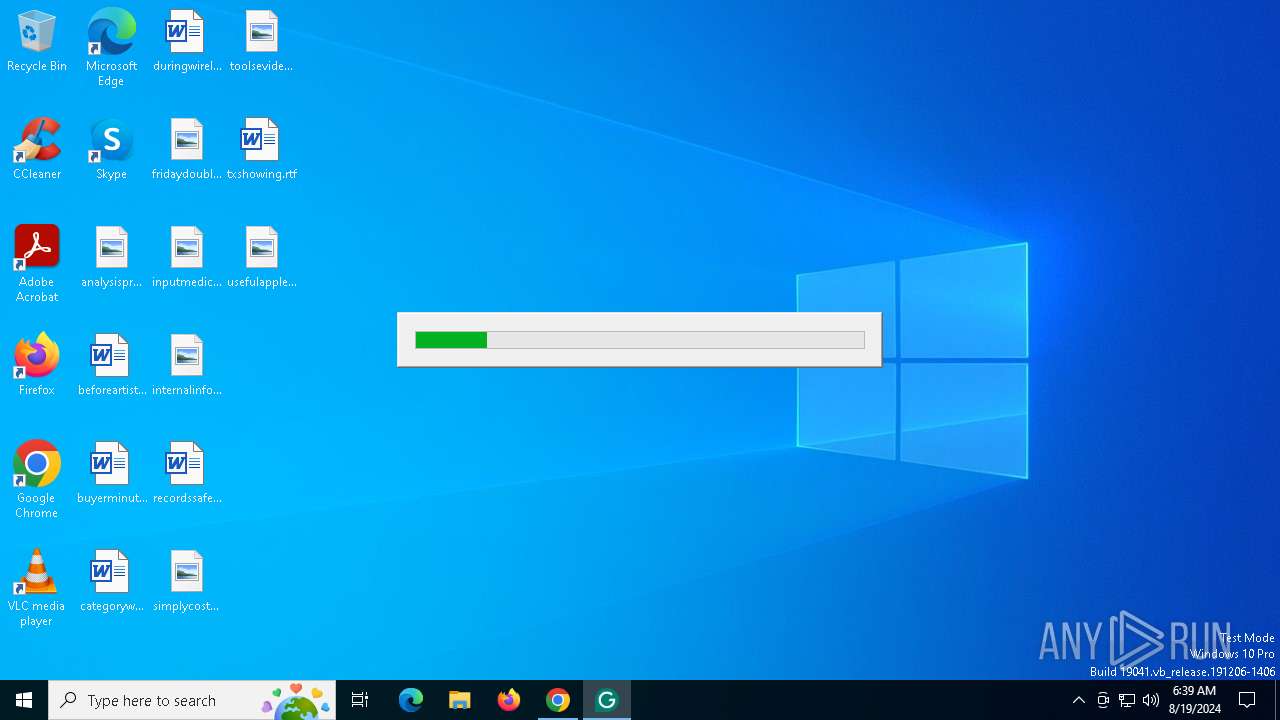Open Task View from the taskbar

point(360,700)
